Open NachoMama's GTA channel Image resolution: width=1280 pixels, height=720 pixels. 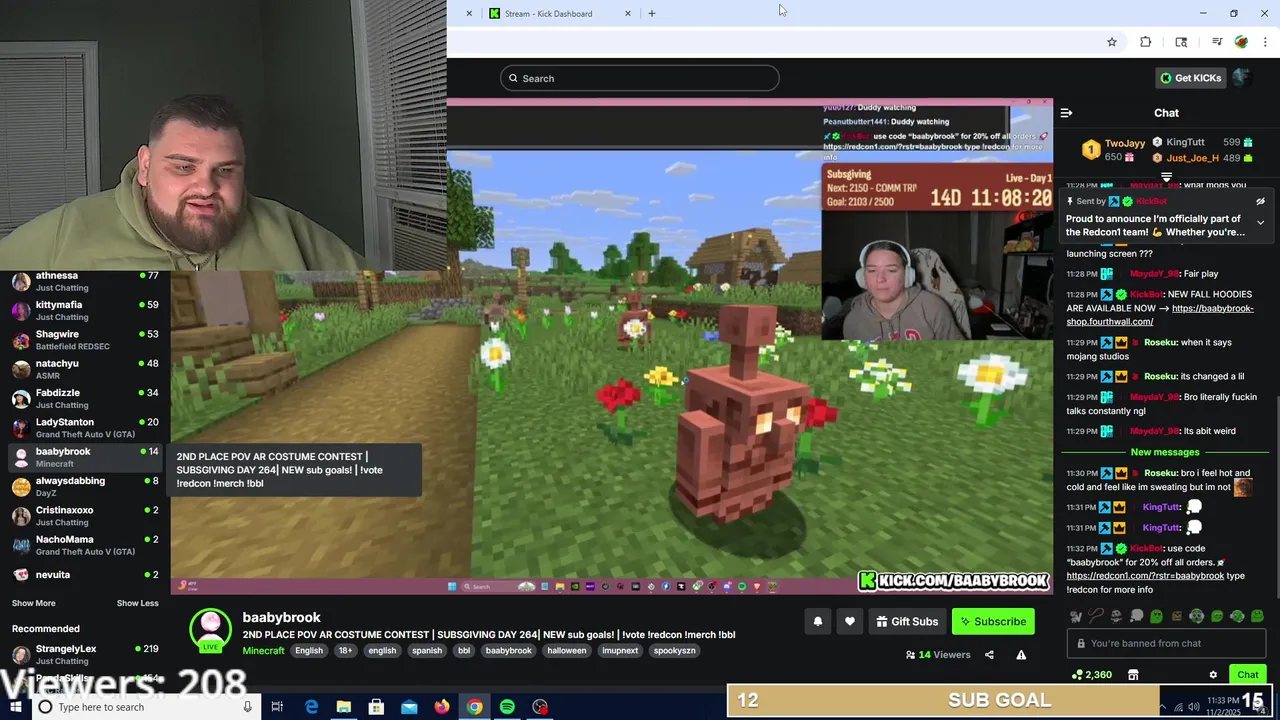85,545
